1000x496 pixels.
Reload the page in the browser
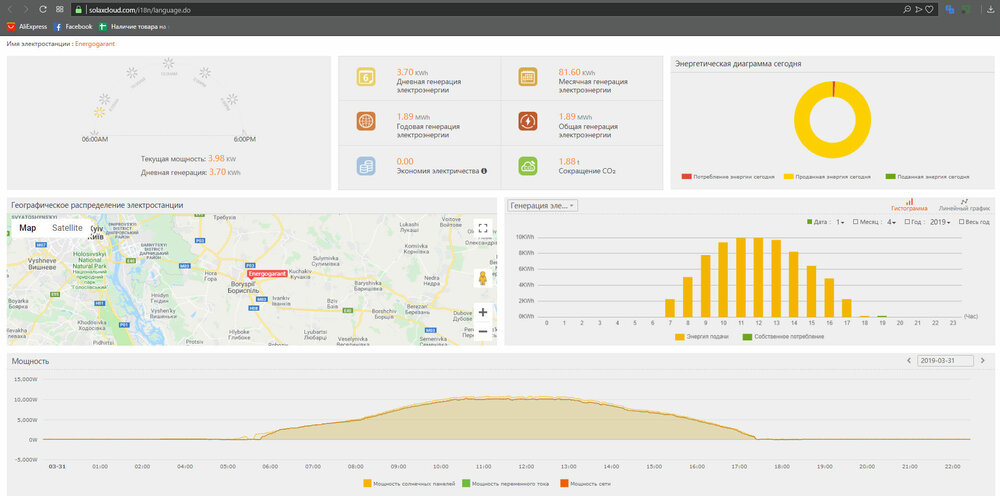43,10
